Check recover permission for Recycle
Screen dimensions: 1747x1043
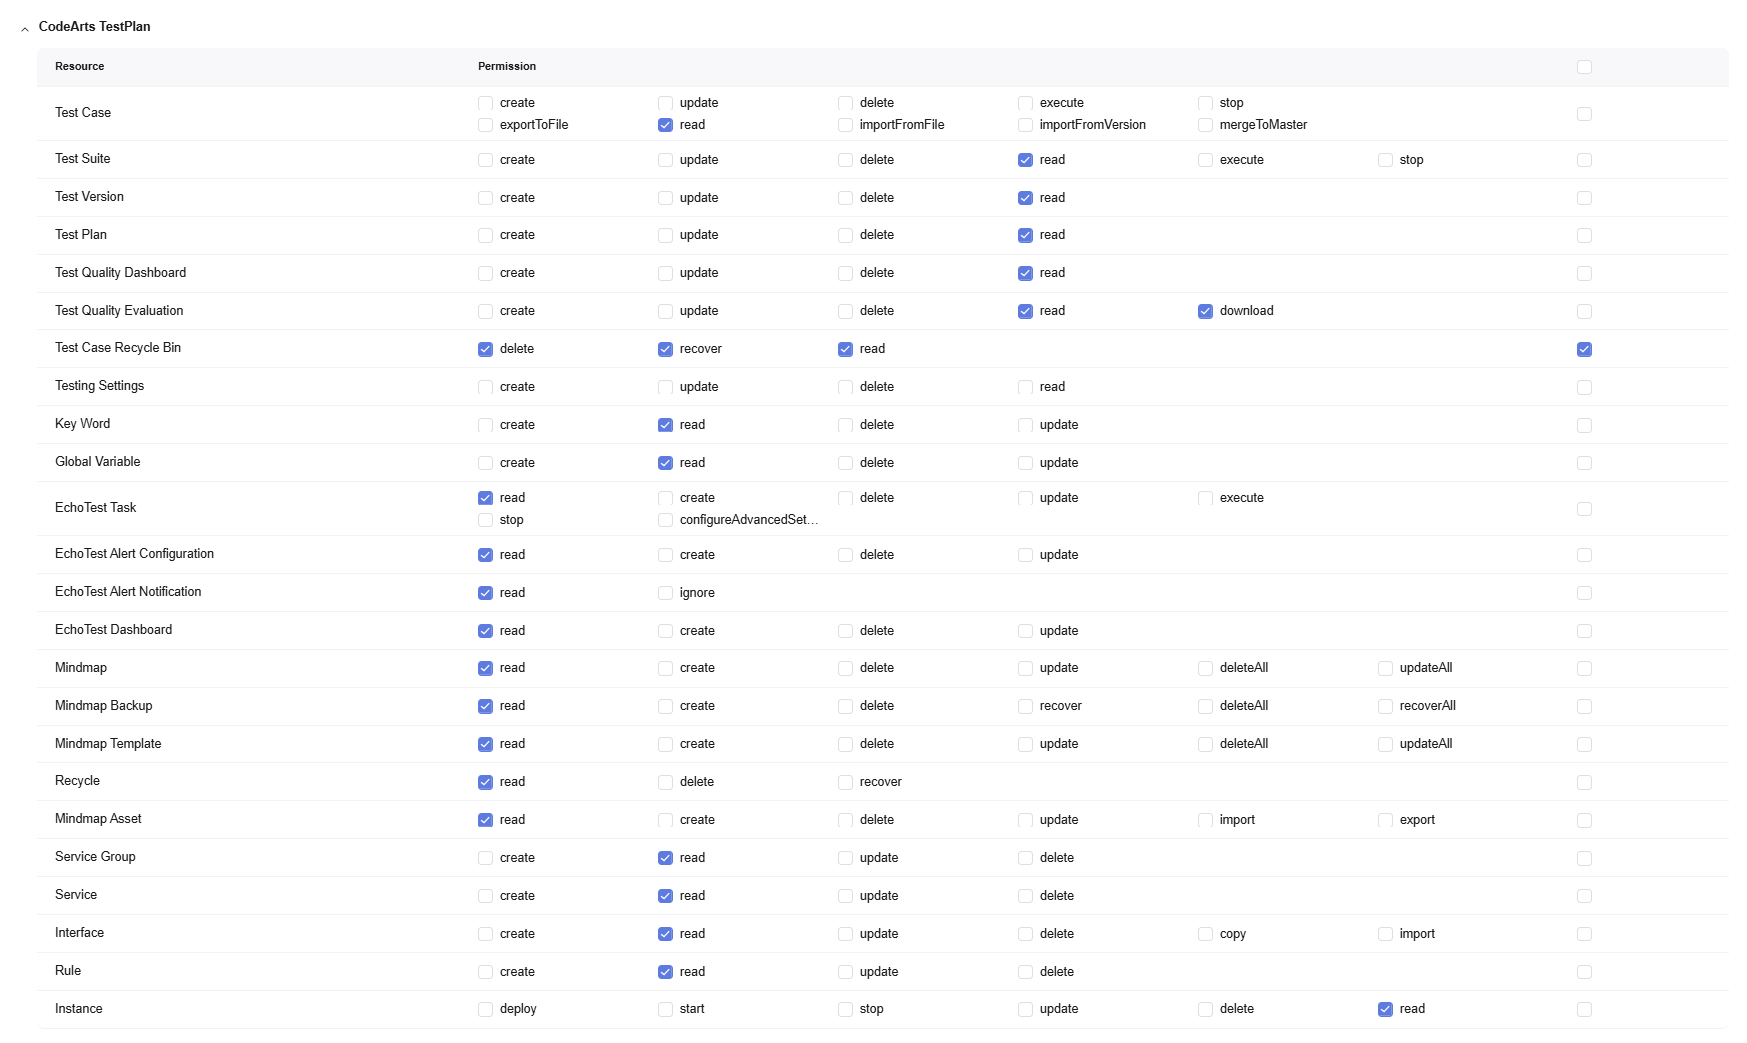845,782
